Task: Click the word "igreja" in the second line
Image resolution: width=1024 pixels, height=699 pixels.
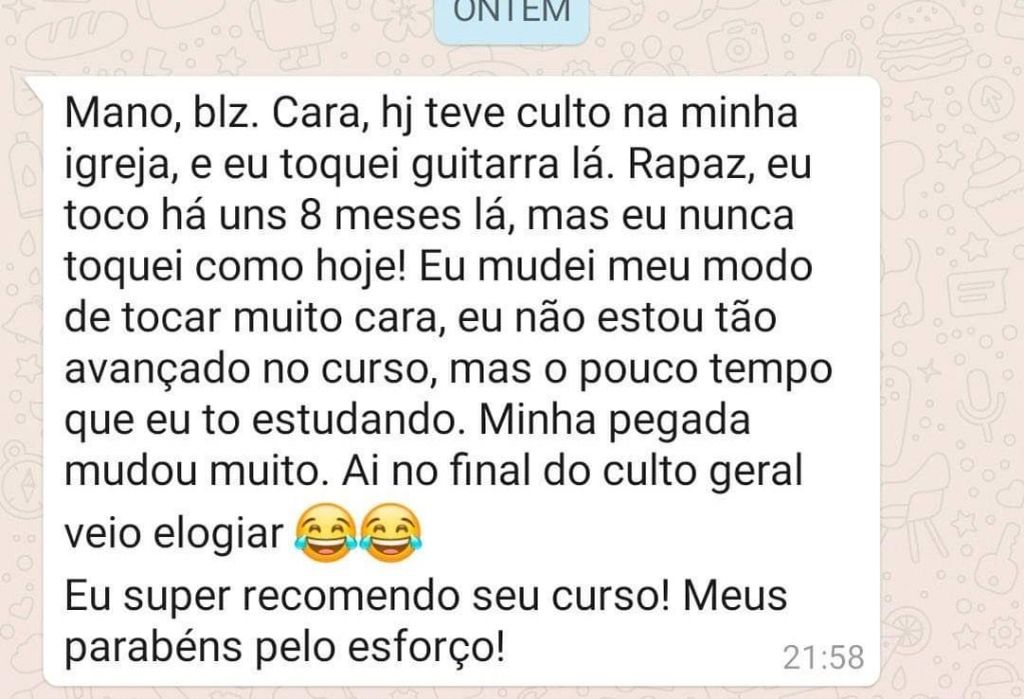Action: 117,165
